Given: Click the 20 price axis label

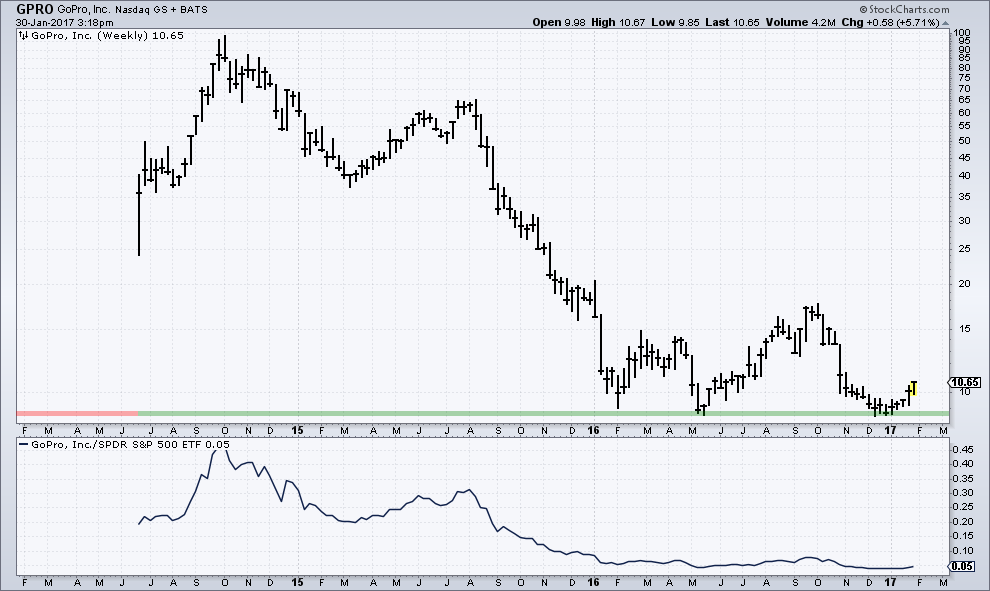Looking at the screenshot, I should (964, 284).
